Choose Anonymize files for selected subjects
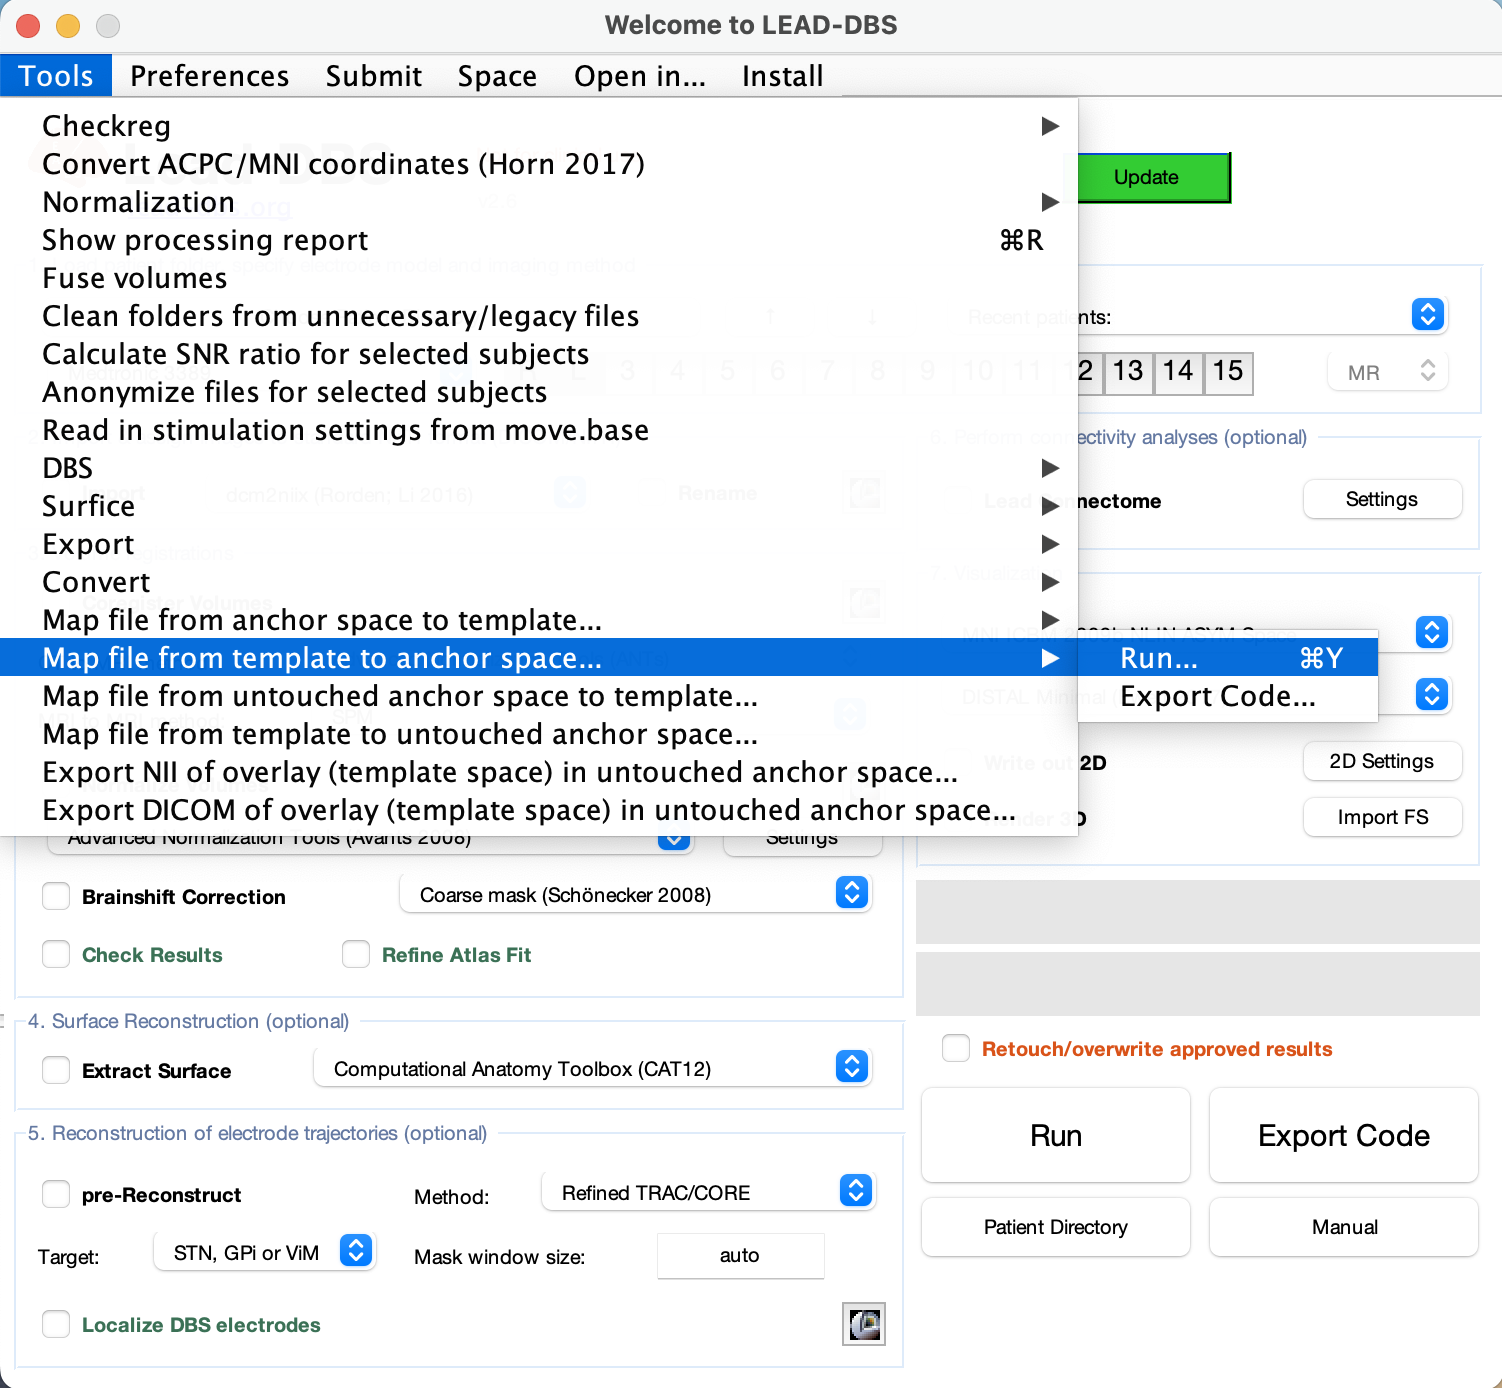The width and height of the screenshot is (1502, 1388). (539, 392)
